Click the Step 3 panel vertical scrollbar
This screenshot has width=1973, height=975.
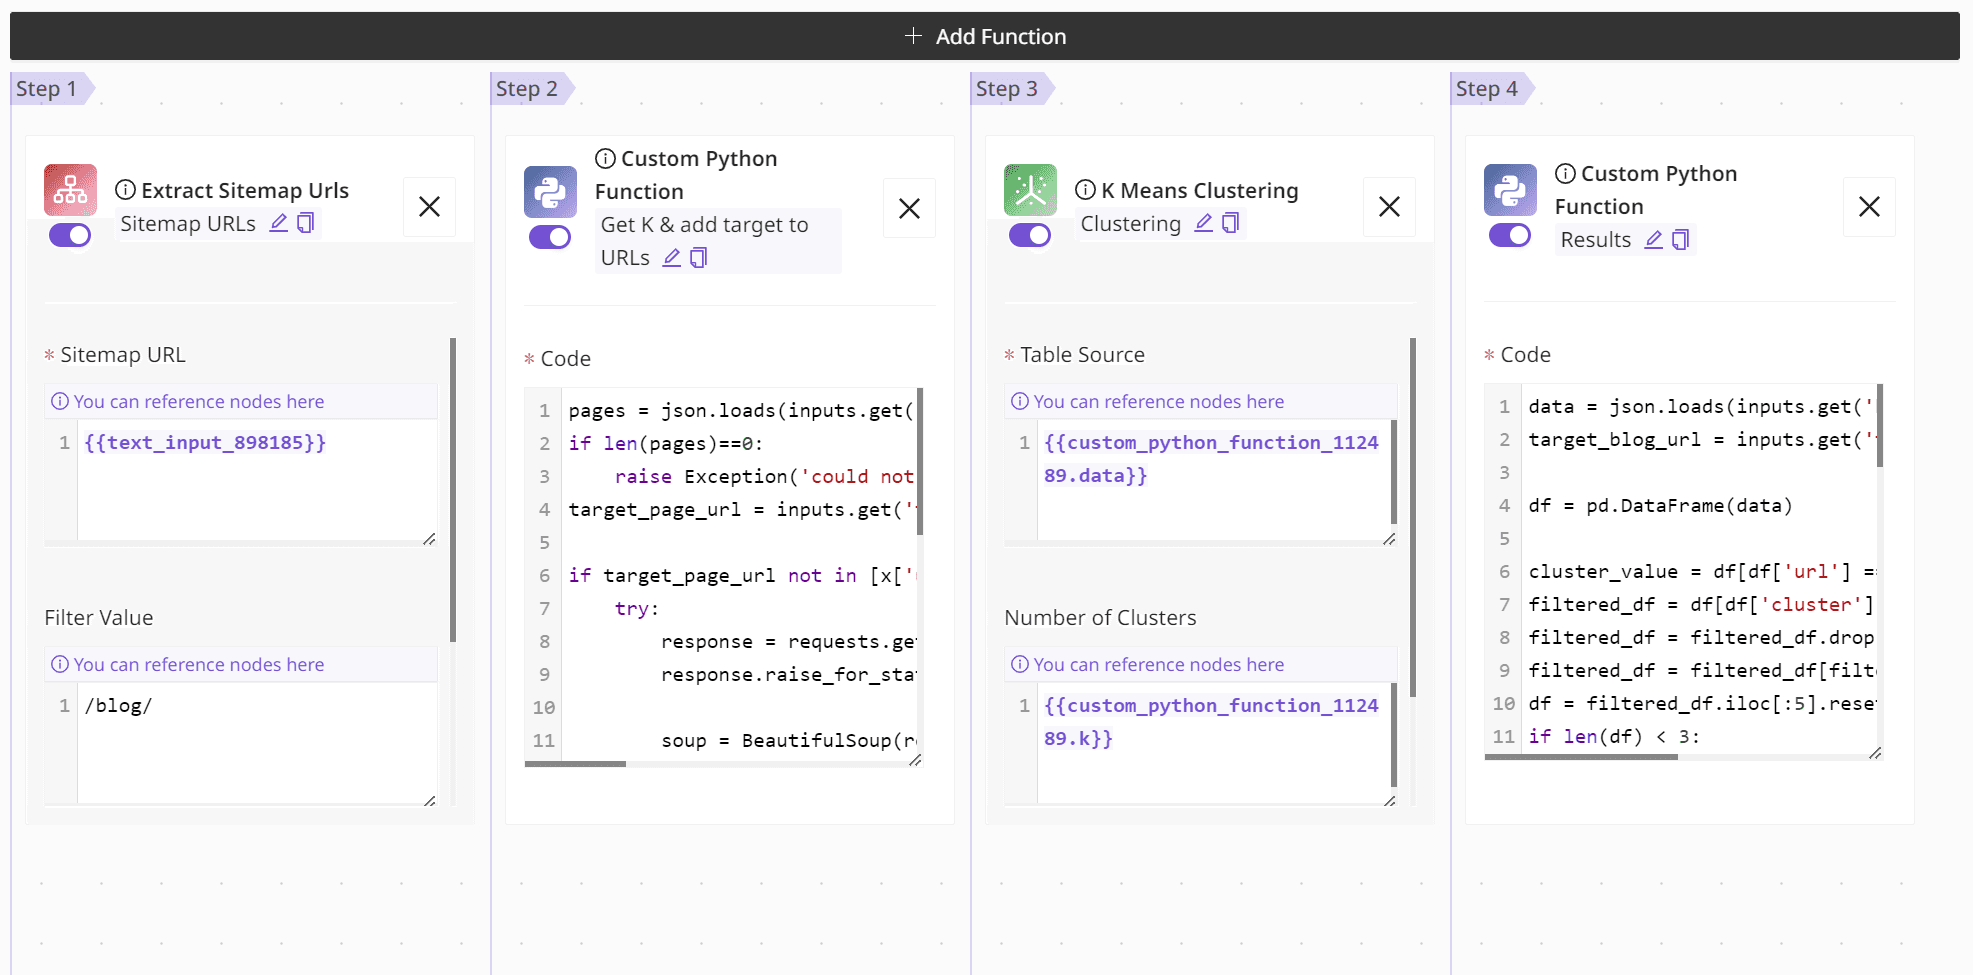coord(1413,517)
